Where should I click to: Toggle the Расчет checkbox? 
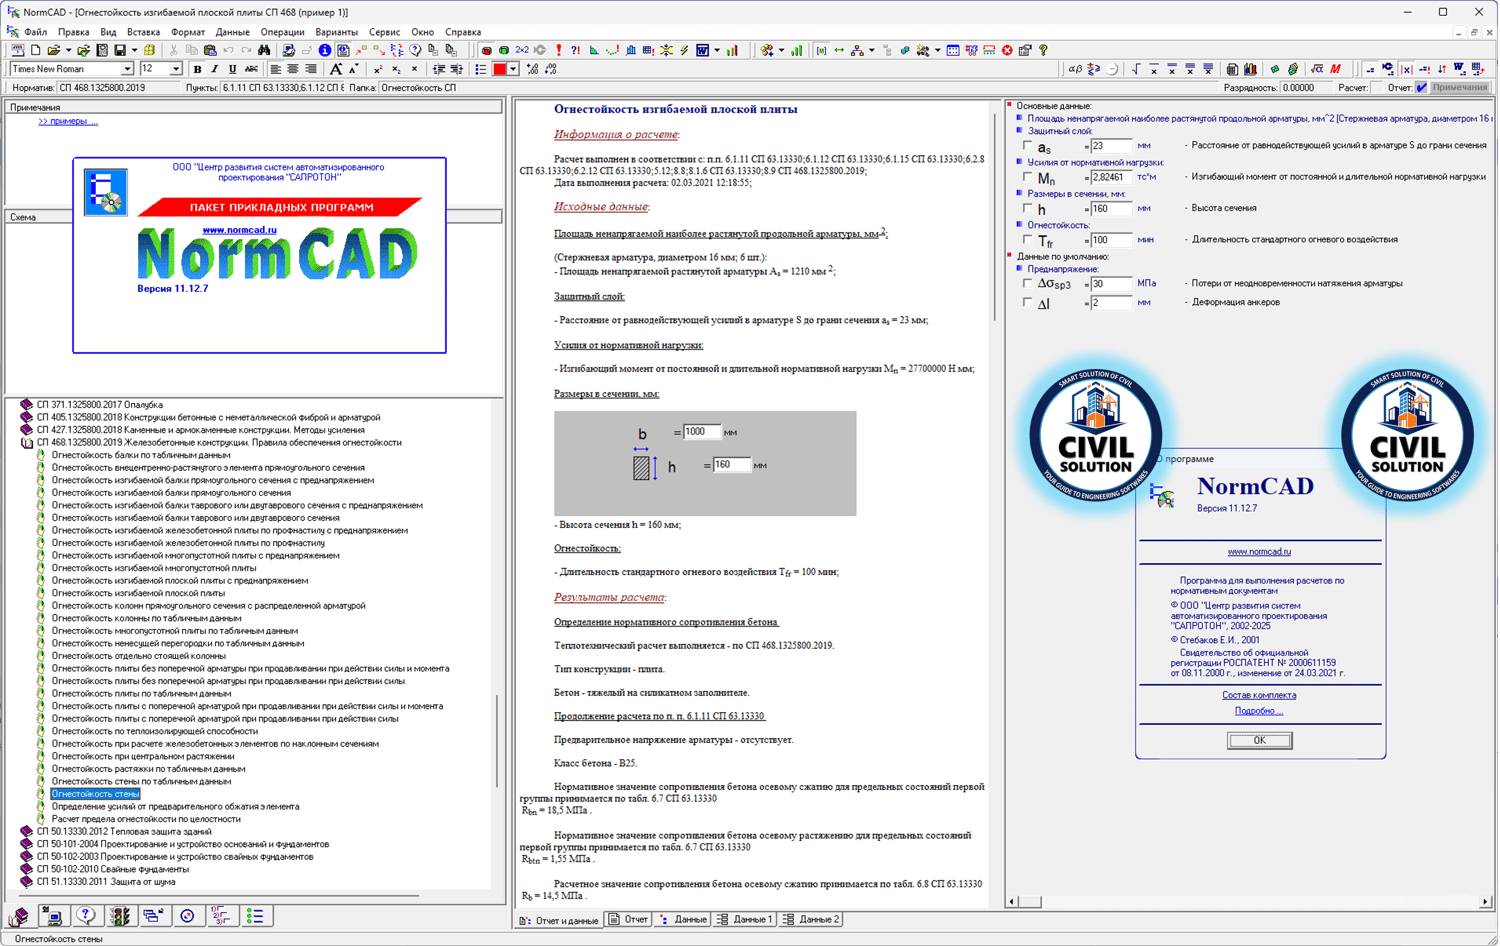(1377, 88)
